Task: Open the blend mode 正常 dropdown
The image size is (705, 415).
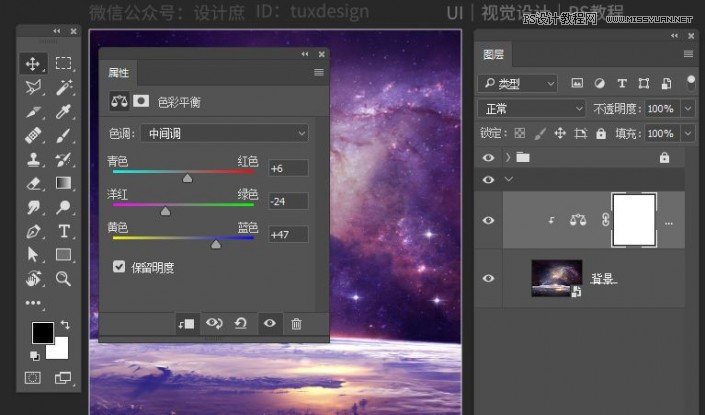Action: pos(531,109)
